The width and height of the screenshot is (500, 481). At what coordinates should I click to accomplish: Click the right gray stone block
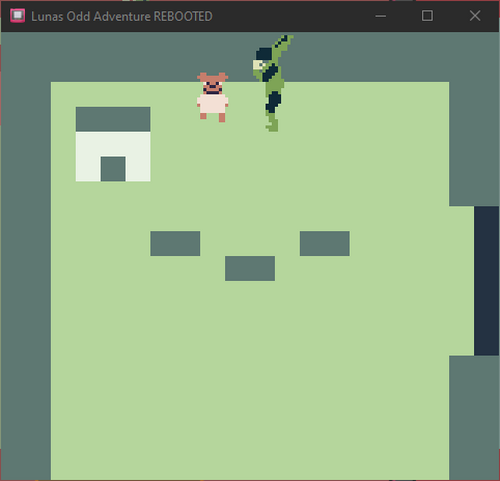(x=325, y=244)
